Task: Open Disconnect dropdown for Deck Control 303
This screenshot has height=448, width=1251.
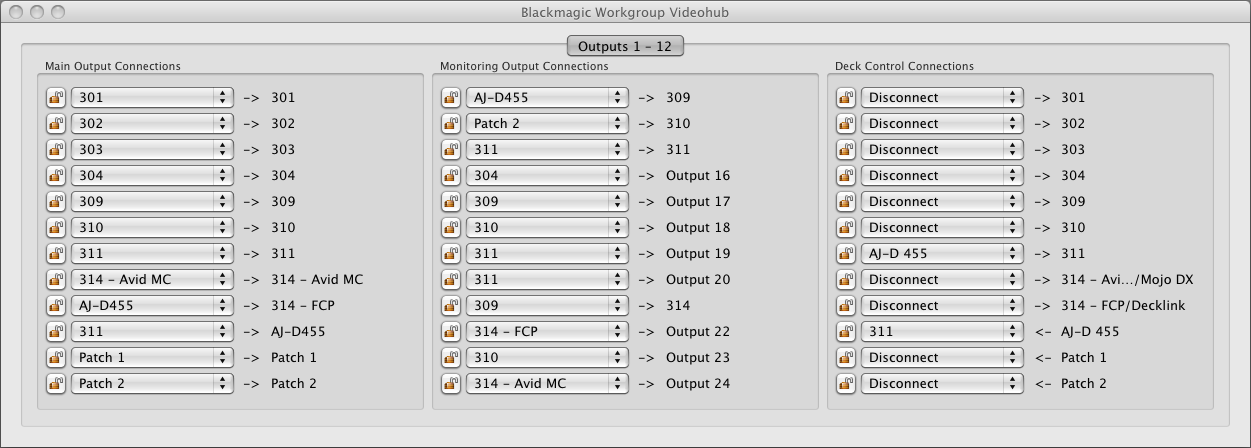Action: tap(942, 150)
